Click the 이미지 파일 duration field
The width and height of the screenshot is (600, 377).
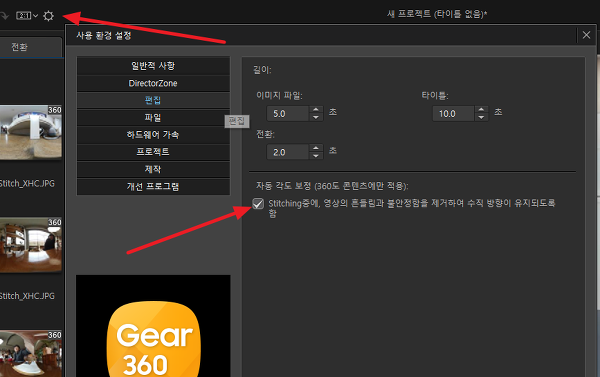(288, 114)
